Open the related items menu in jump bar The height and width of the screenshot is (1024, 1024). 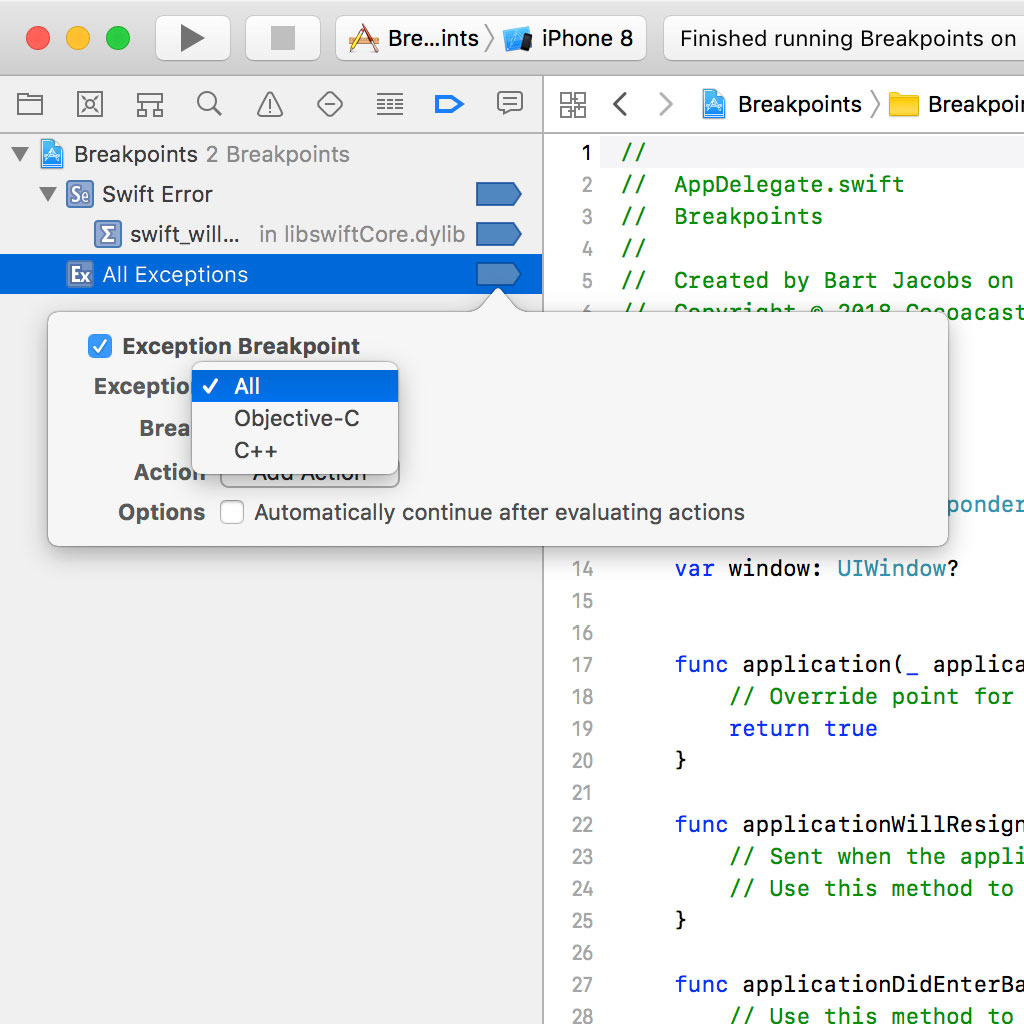[x=573, y=104]
